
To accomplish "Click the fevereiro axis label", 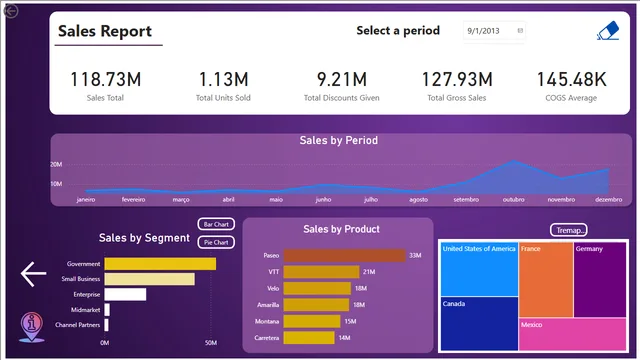I will [133, 200].
